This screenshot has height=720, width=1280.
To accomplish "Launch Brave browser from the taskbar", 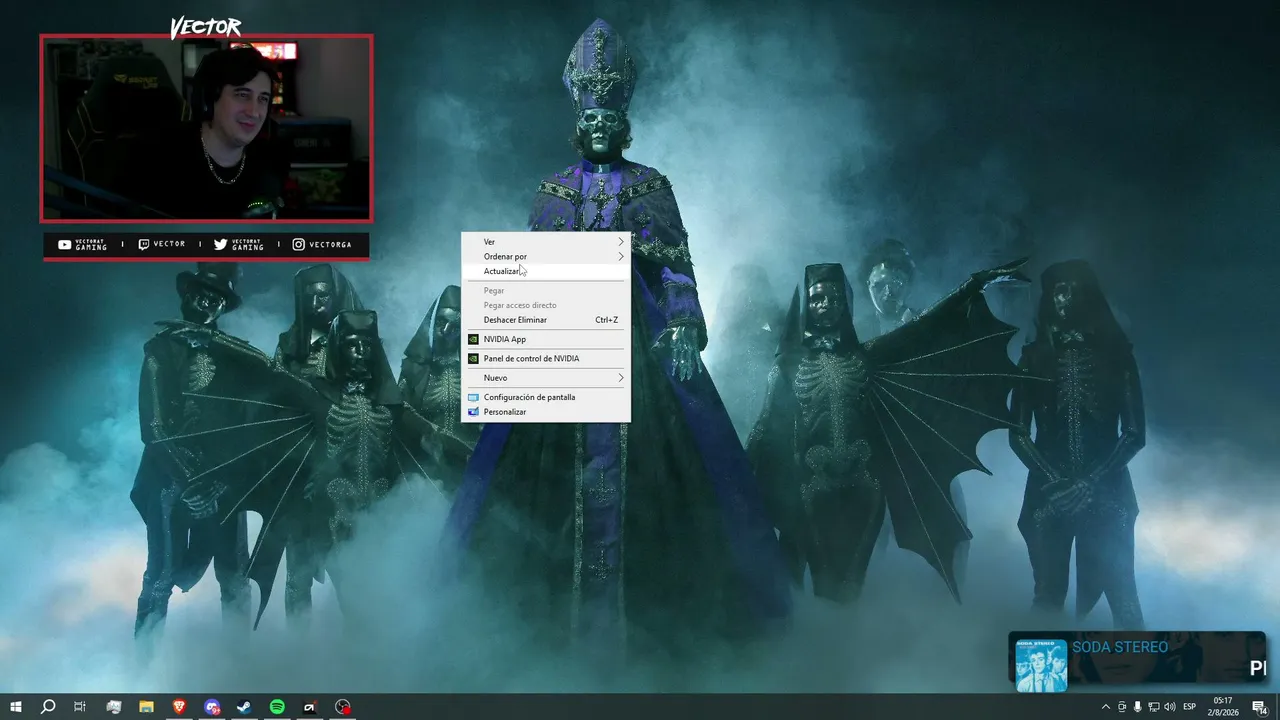I will click(179, 707).
